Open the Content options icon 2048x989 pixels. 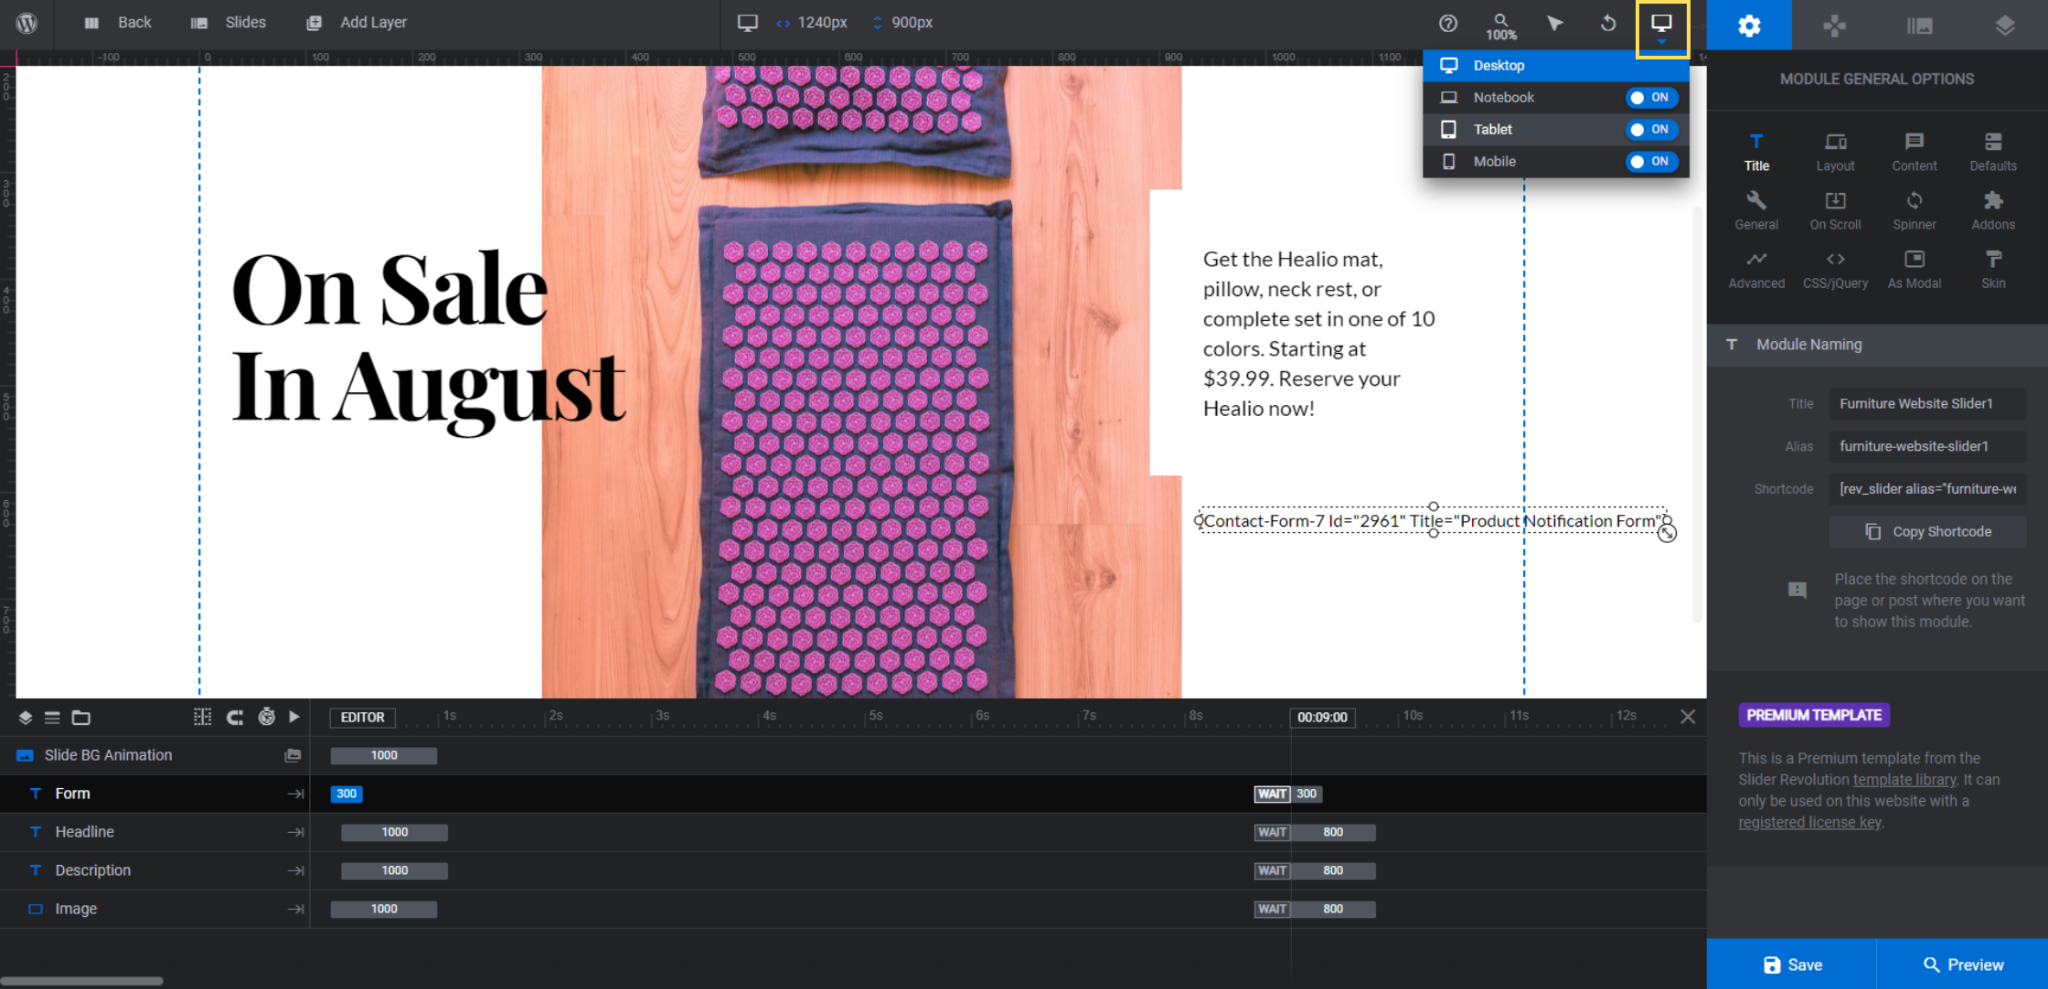(1914, 152)
